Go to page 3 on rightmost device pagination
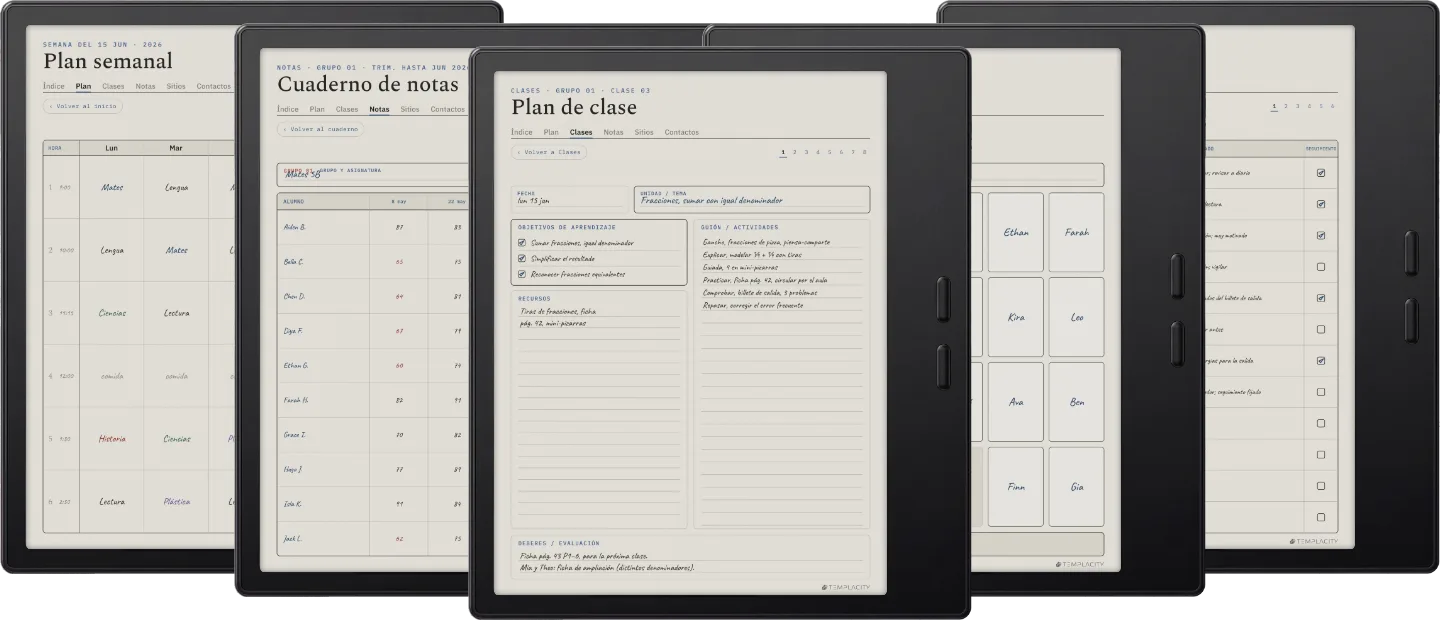The width and height of the screenshot is (1440, 620). [1298, 105]
